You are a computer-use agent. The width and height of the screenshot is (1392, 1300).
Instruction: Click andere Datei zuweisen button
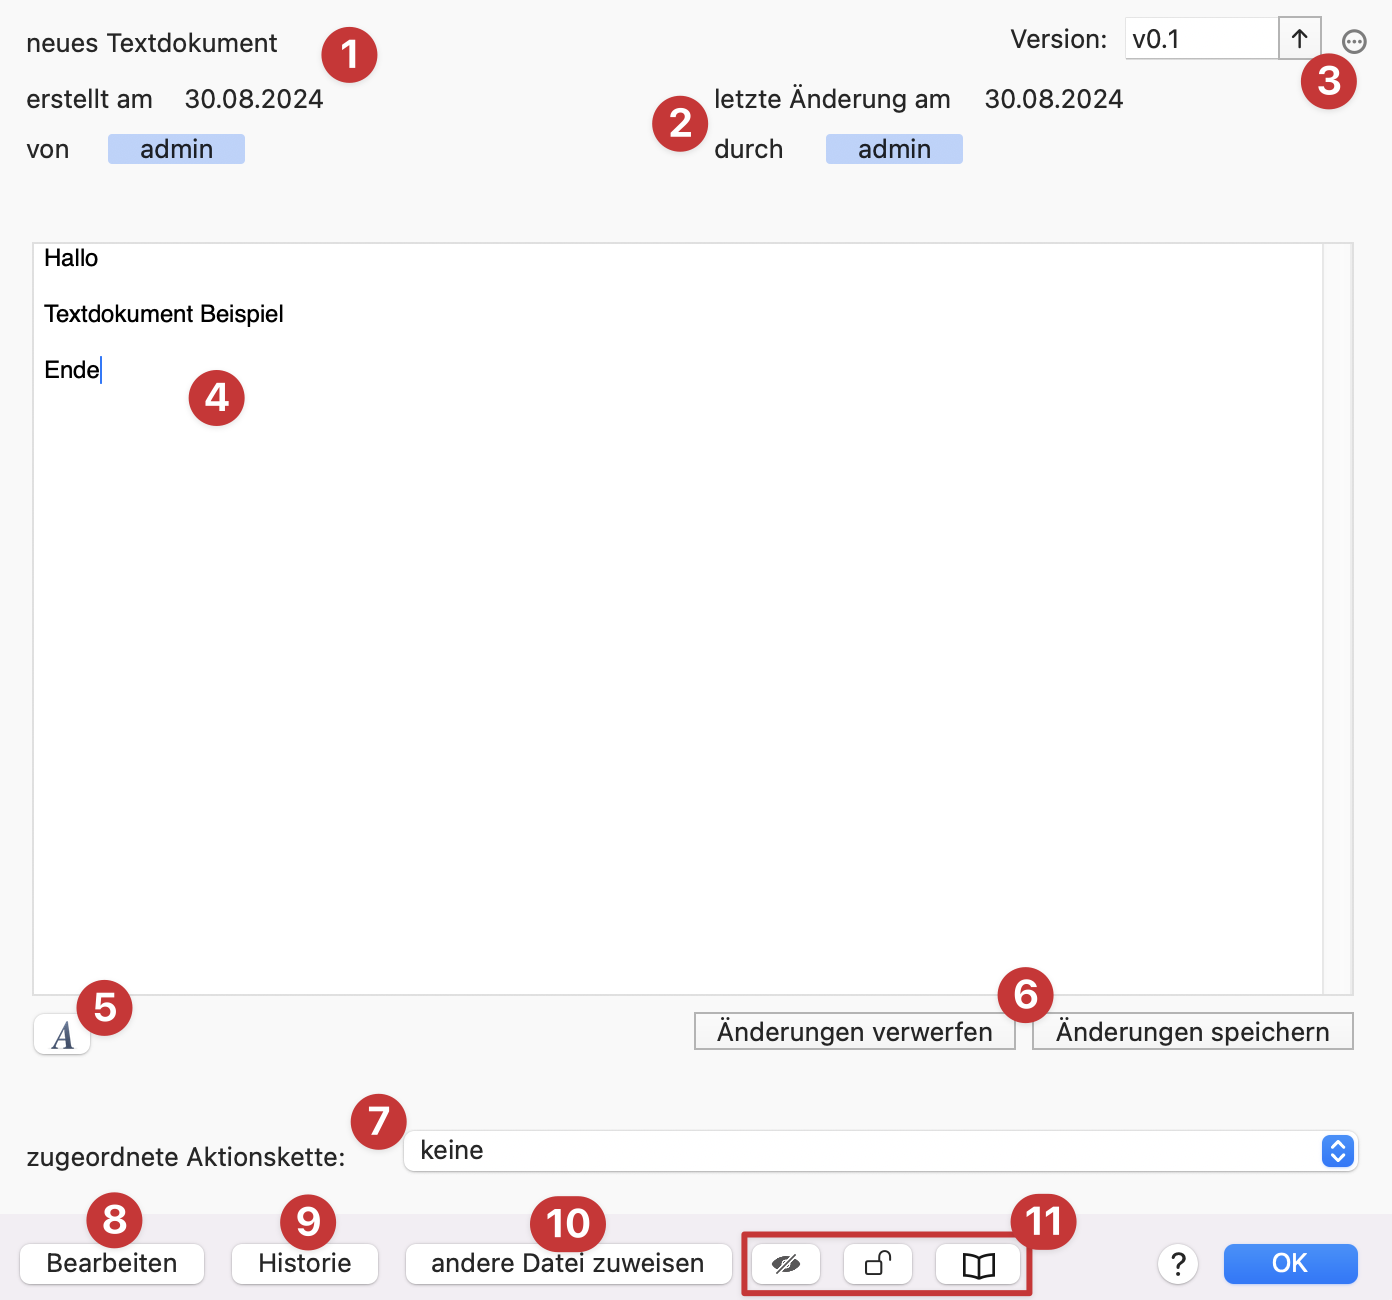(568, 1264)
